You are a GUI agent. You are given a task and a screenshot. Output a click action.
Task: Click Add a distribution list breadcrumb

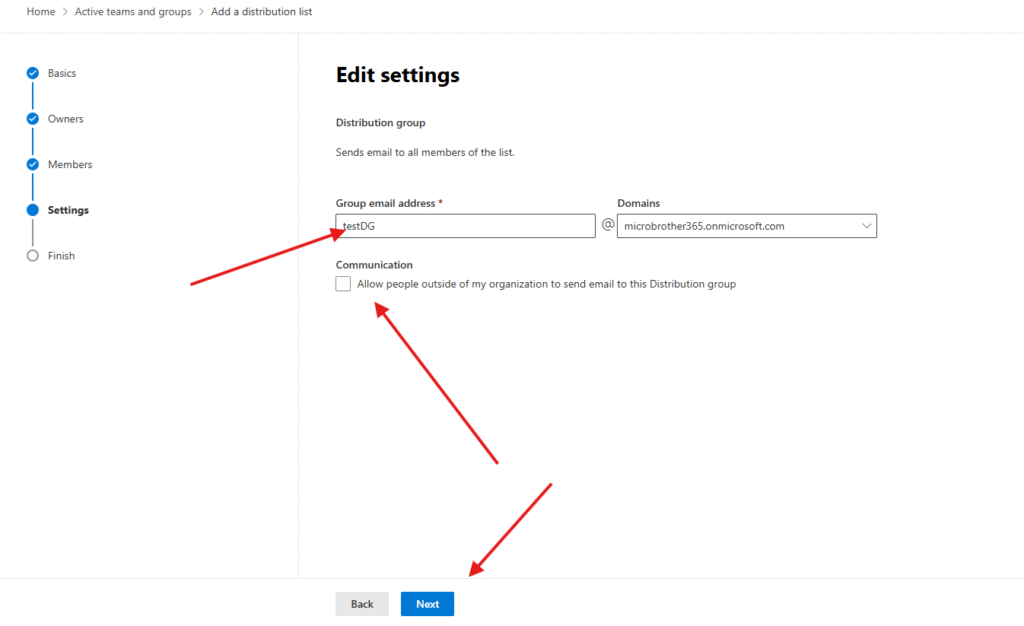pyautogui.click(x=261, y=12)
